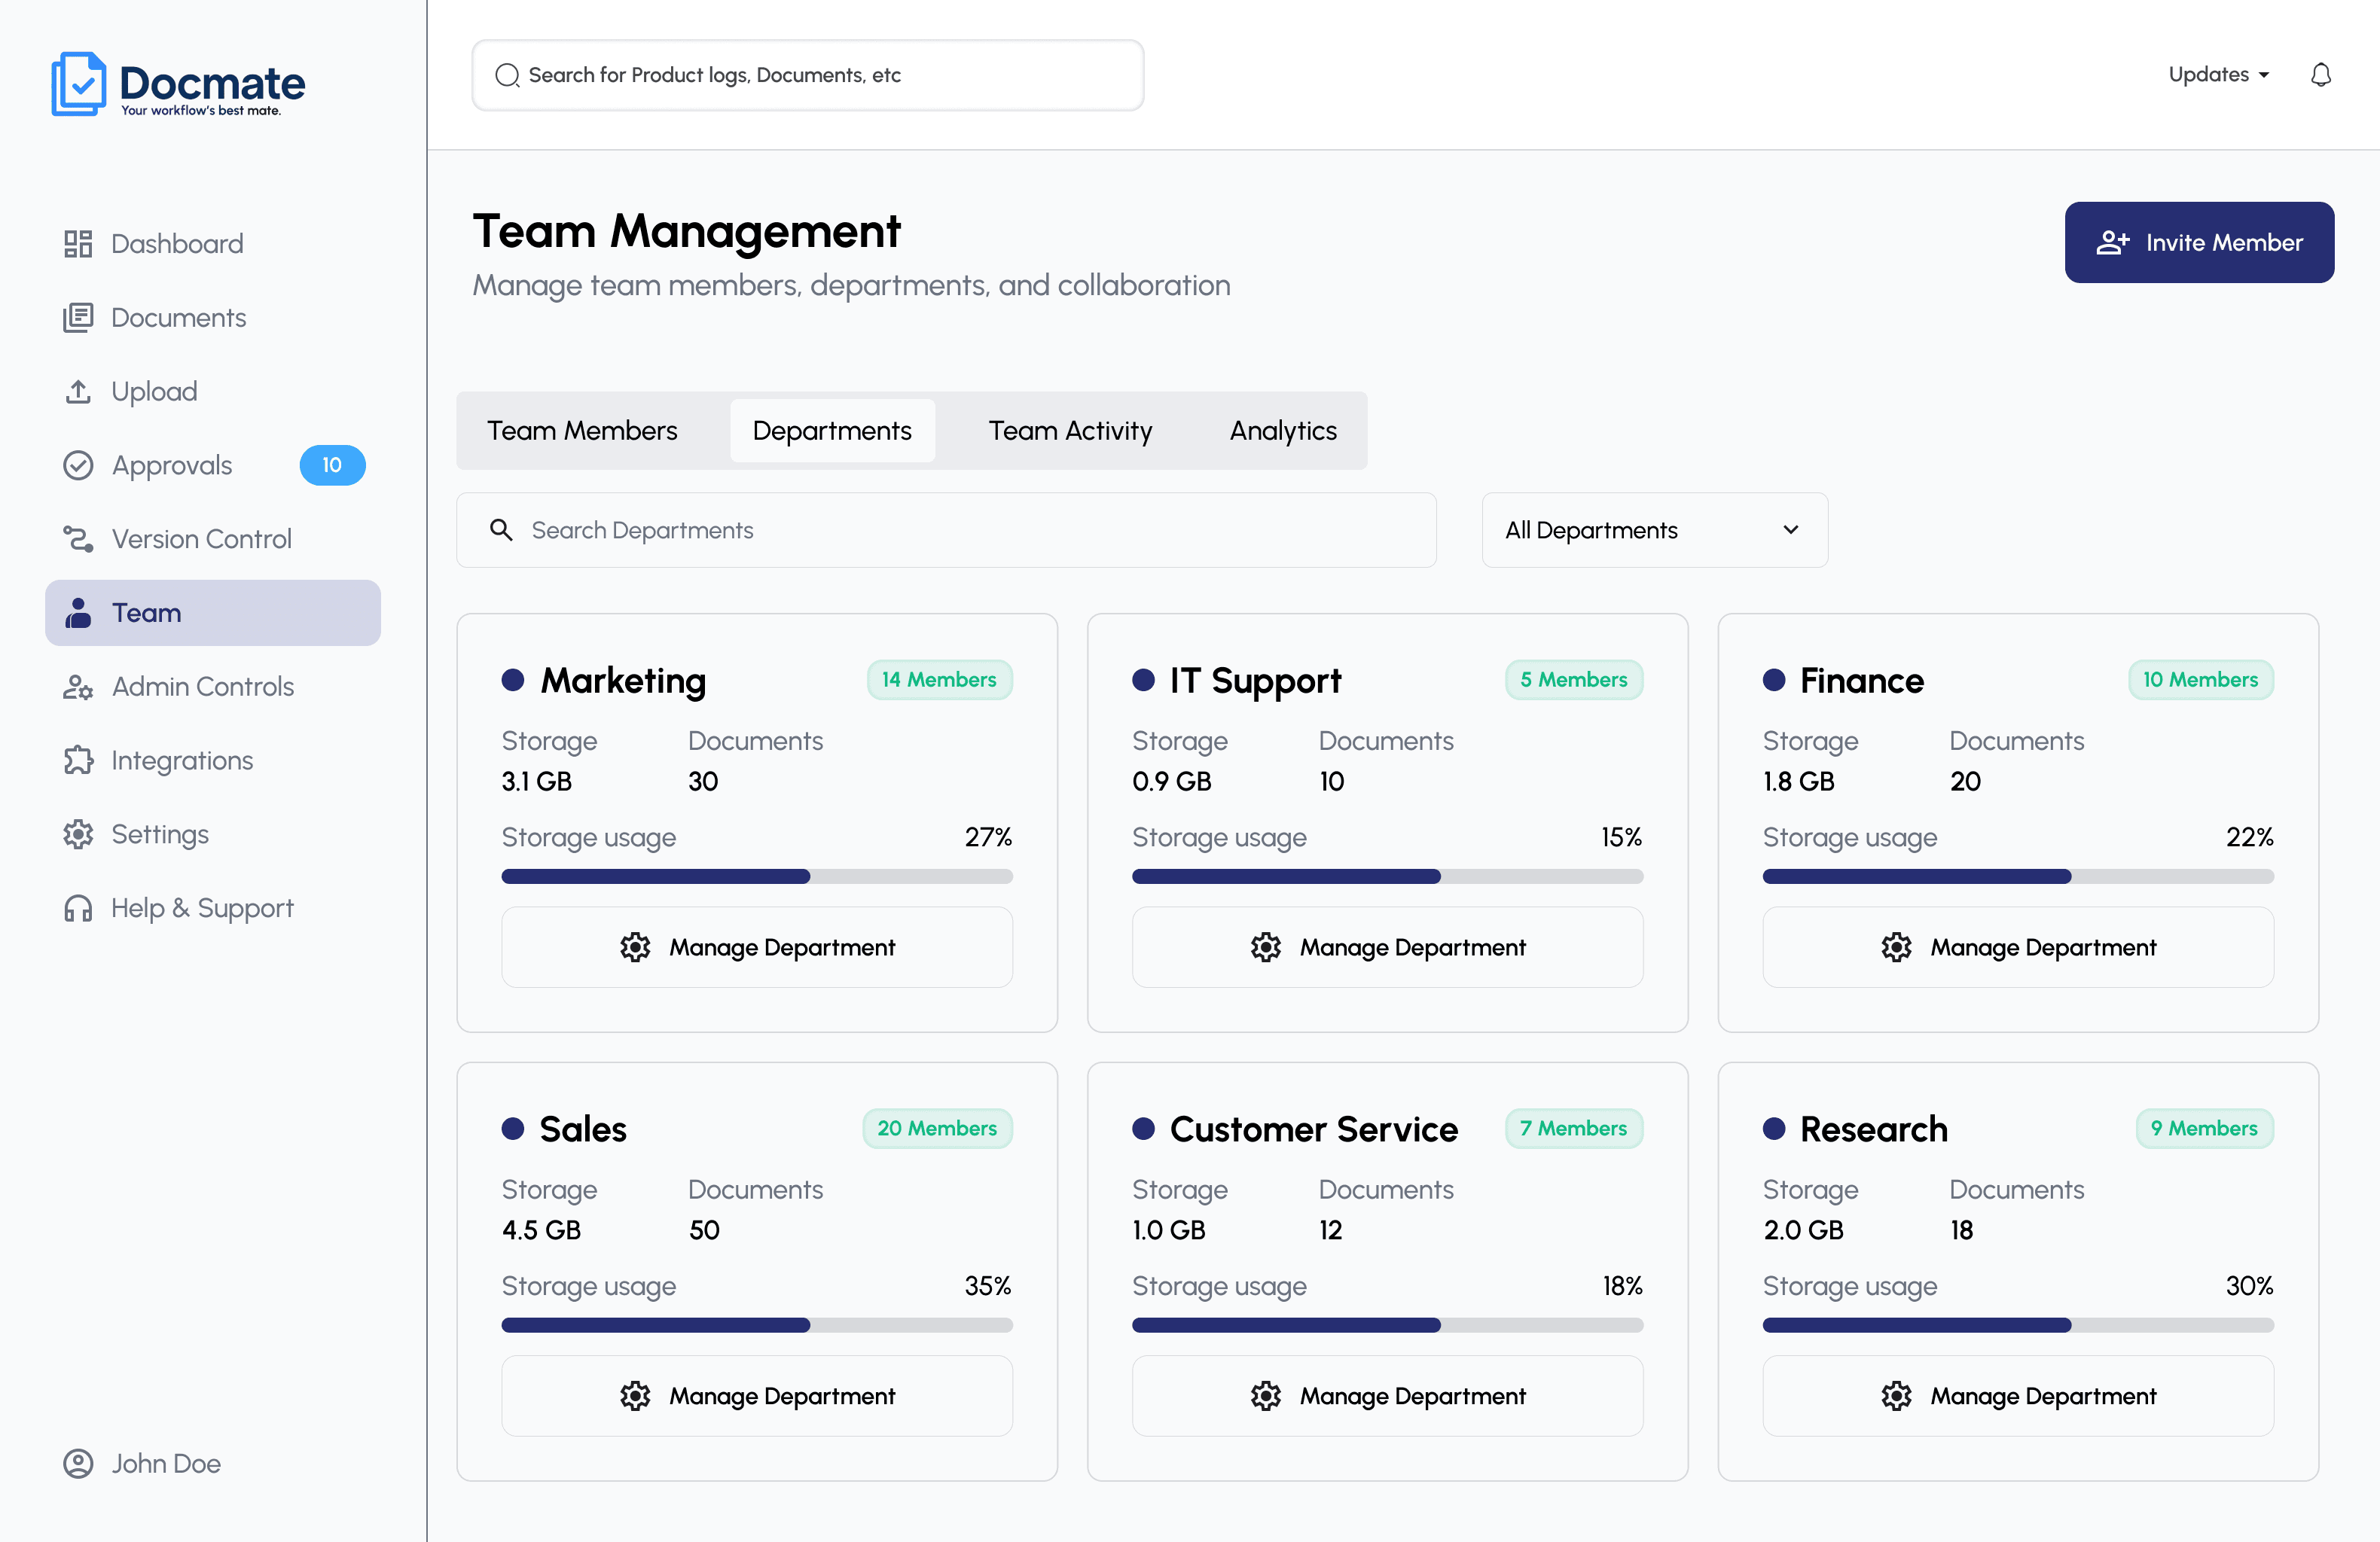
Task: Click the John Doe profile name
Action: 166,1463
